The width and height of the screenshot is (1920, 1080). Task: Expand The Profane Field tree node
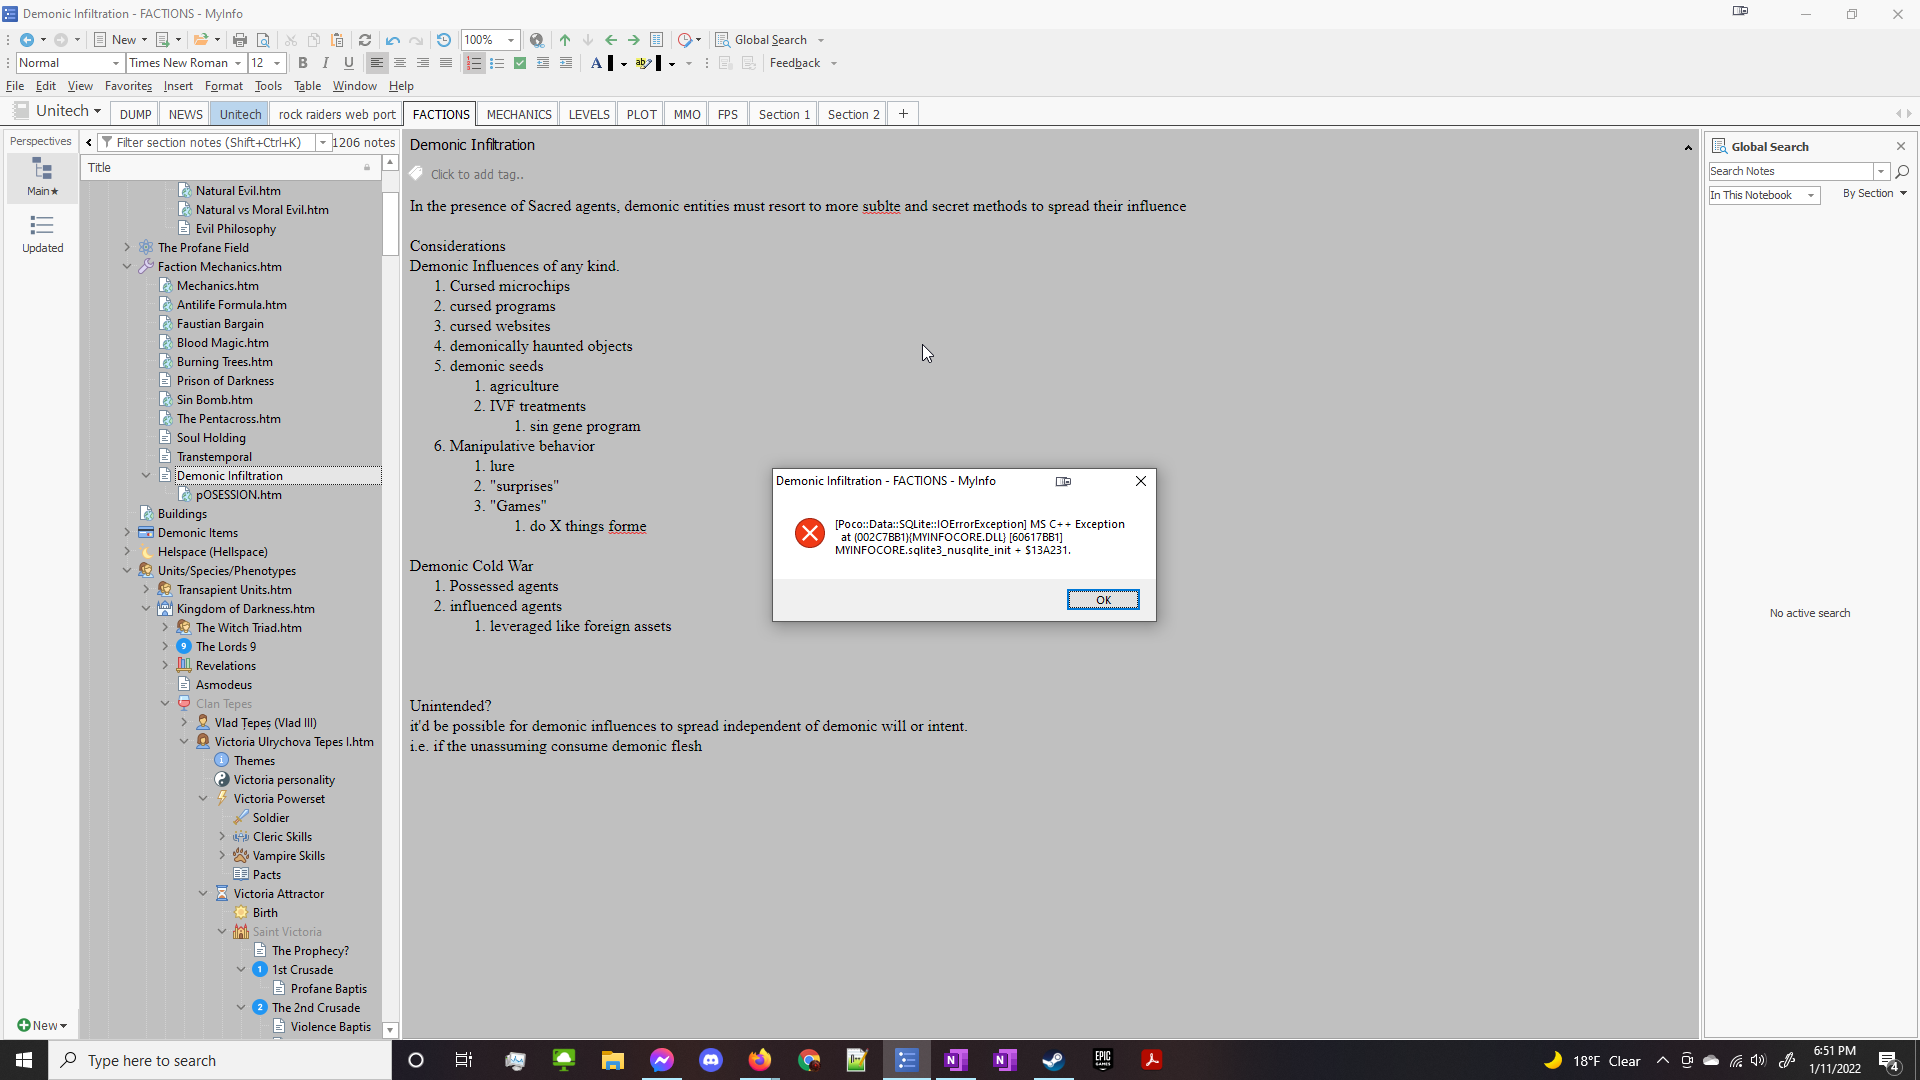pos(127,247)
